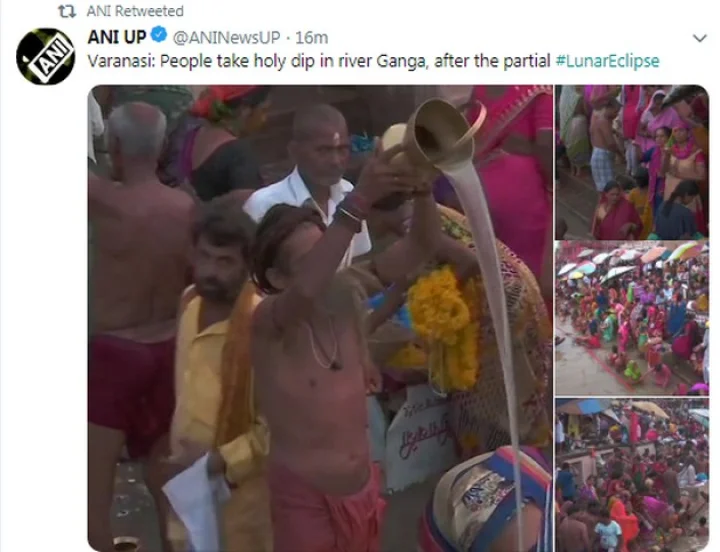Open the #LunarEclipse hashtag link
The width and height of the screenshot is (720, 552).
[607, 61]
